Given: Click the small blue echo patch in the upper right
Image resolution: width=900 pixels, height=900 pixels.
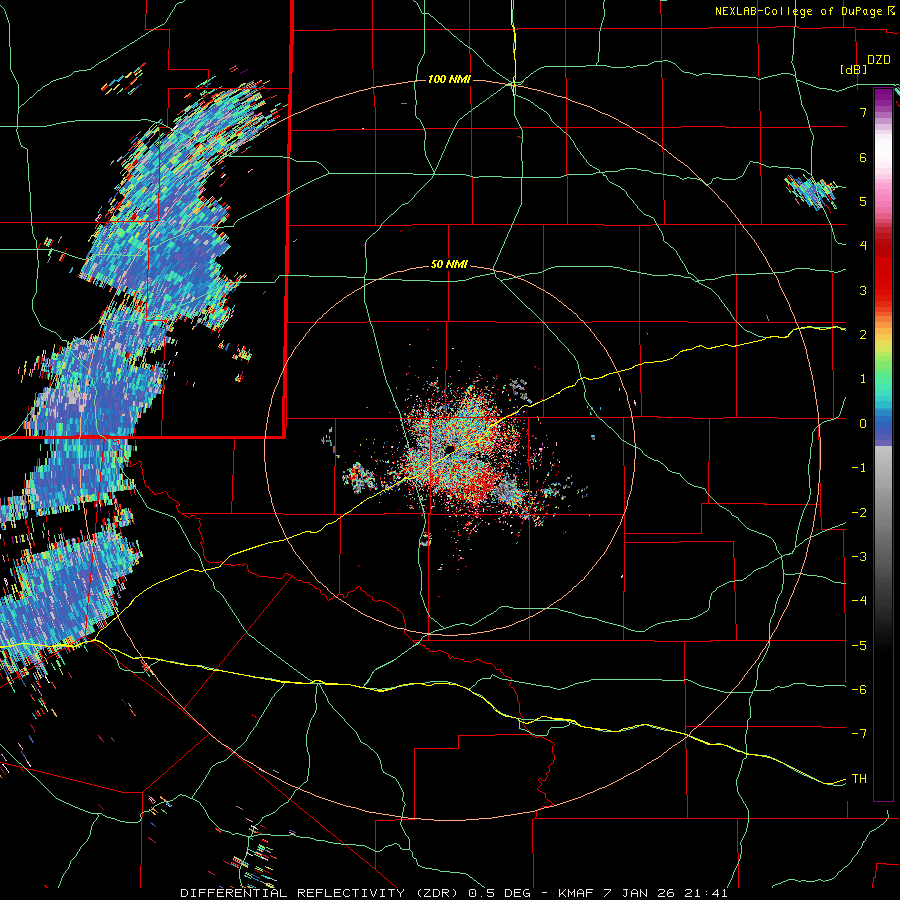Looking at the screenshot, I should point(813,192).
